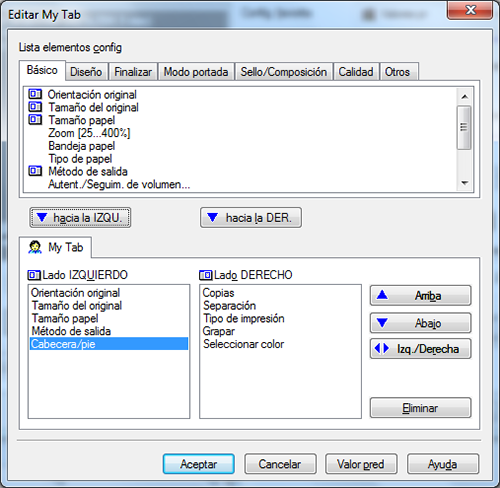Image resolution: width=500 pixels, height=488 pixels.
Task: Select Copias in Lado DERECHO list
Action: pyautogui.click(x=218, y=293)
